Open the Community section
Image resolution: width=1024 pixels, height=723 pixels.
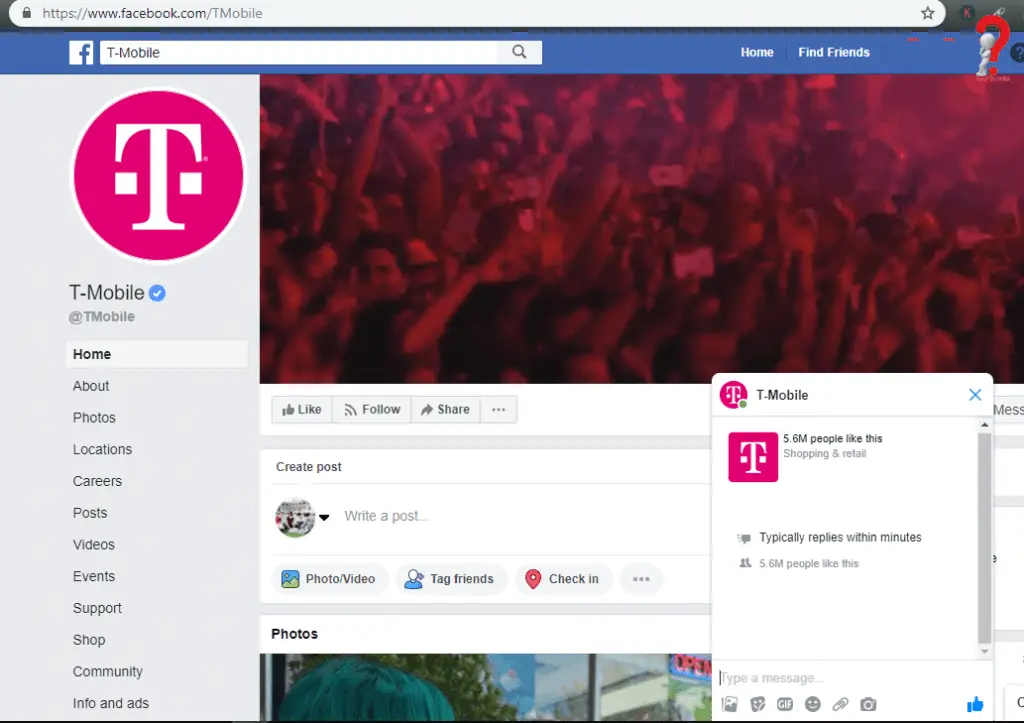(108, 672)
